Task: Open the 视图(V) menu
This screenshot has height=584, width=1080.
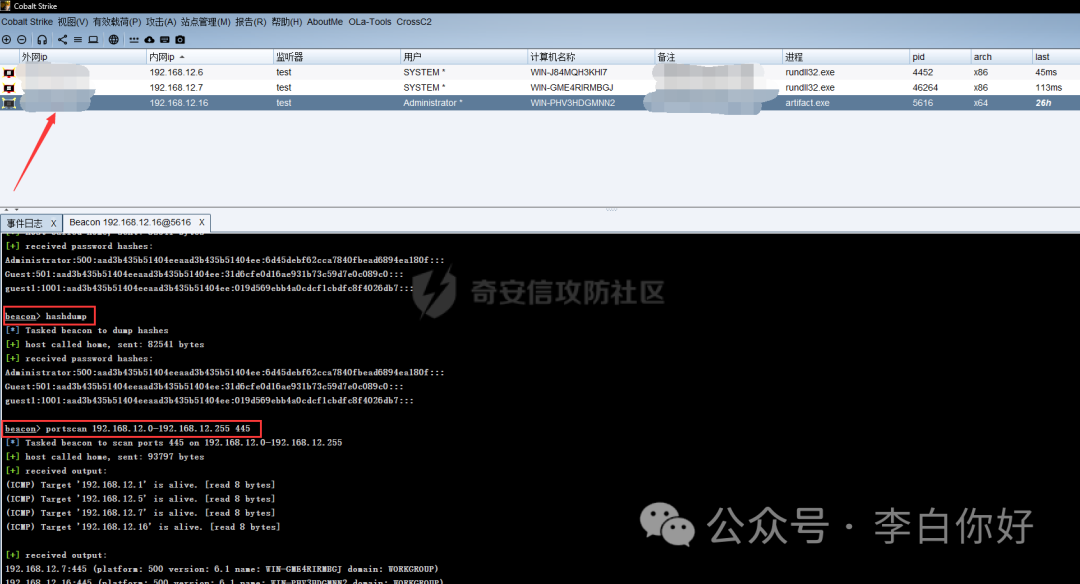Action: point(73,22)
